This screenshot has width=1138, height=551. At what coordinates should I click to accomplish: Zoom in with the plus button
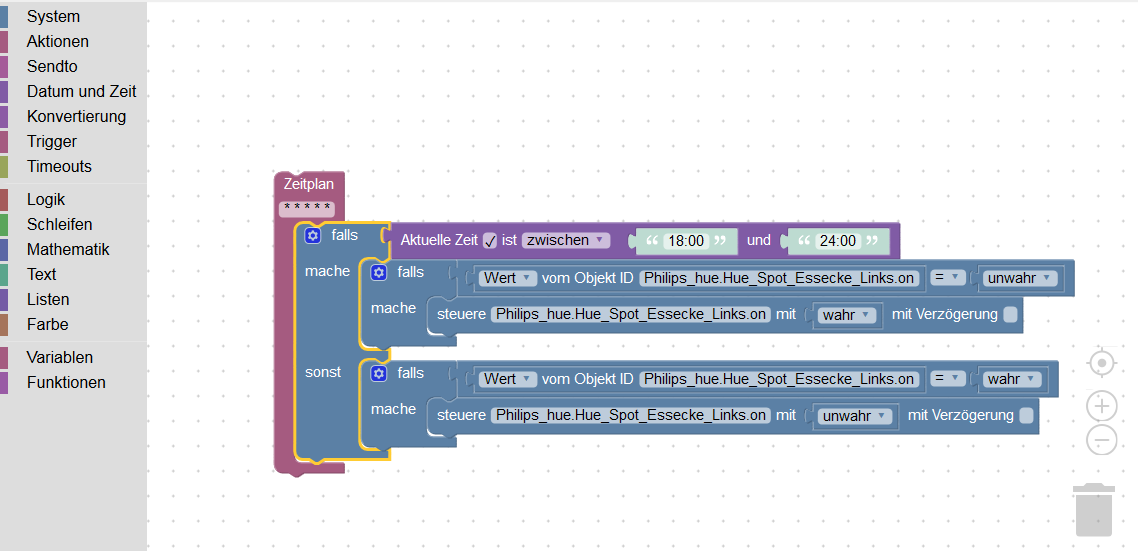coord(1102,406)
